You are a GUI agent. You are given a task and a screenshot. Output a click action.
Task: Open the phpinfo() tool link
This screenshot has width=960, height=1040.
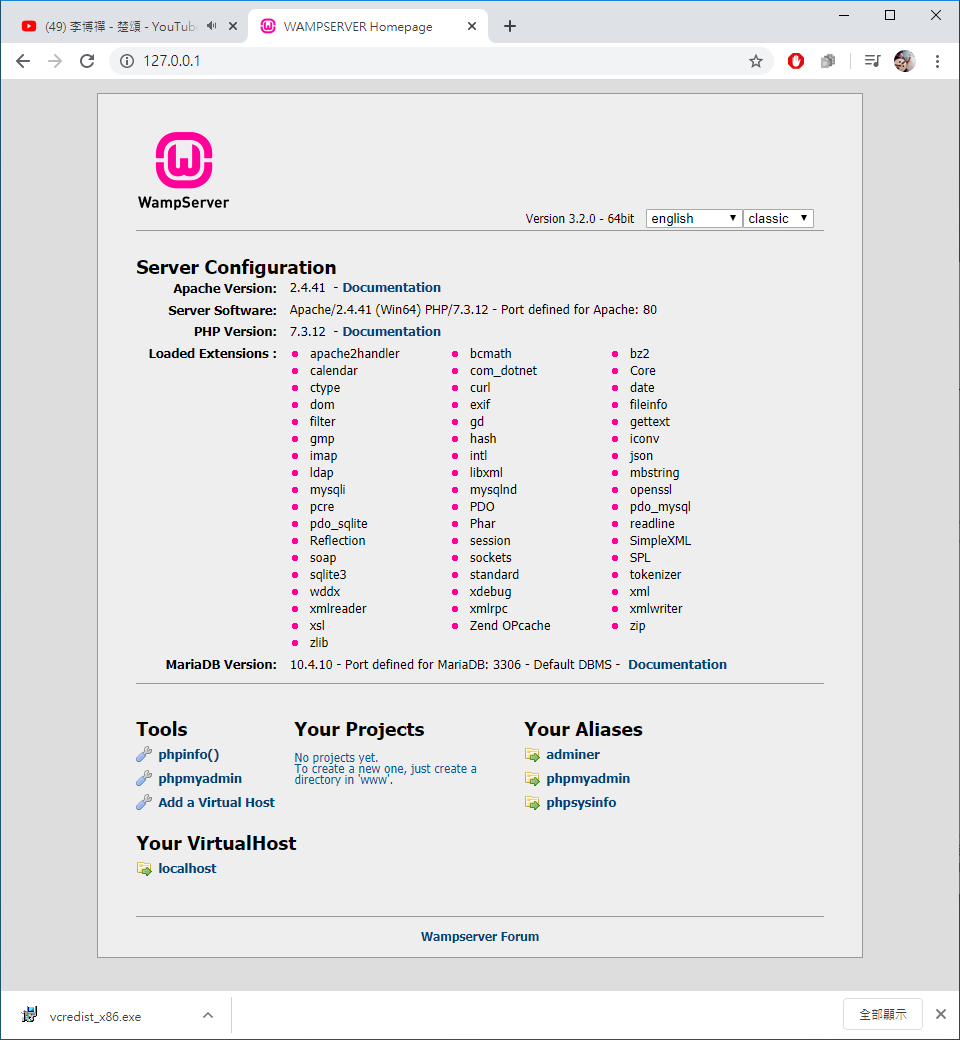(188, 754)
